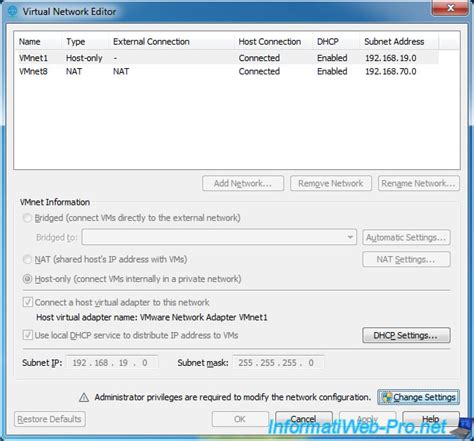
Task: Click subnet address 192.168.70.0
Action: pyautogui.click(x=391, y=71)
